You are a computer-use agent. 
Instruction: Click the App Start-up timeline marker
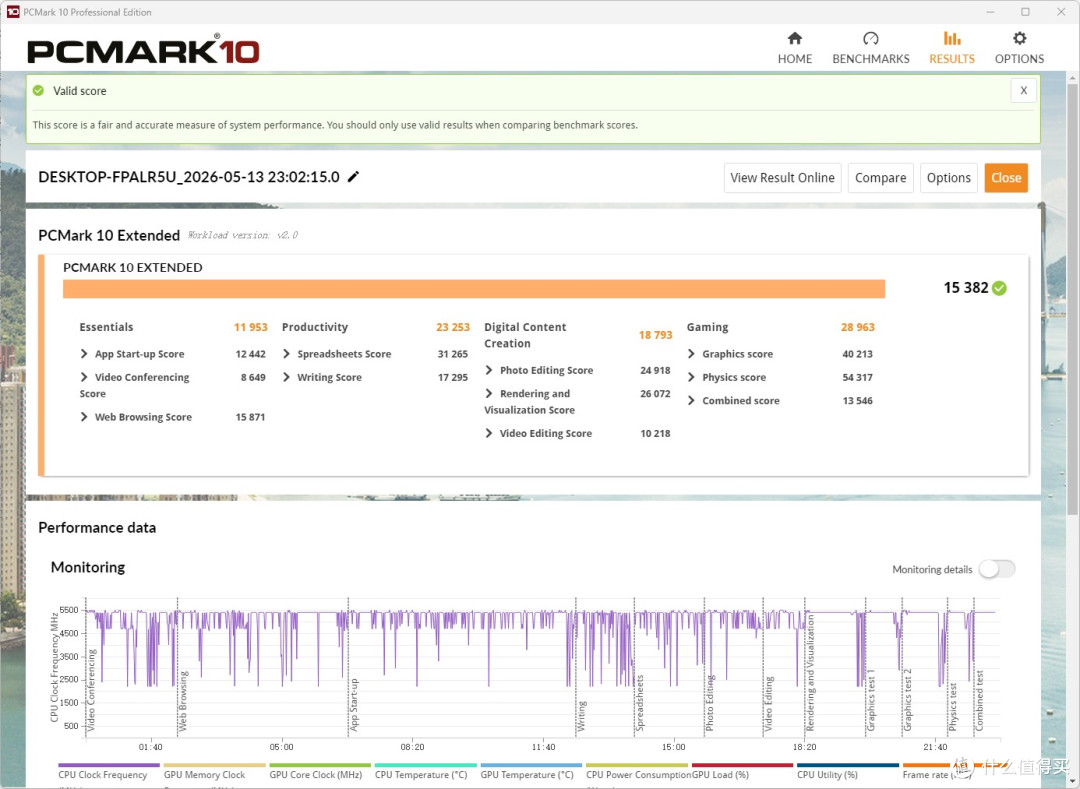[x=354, y=705]
